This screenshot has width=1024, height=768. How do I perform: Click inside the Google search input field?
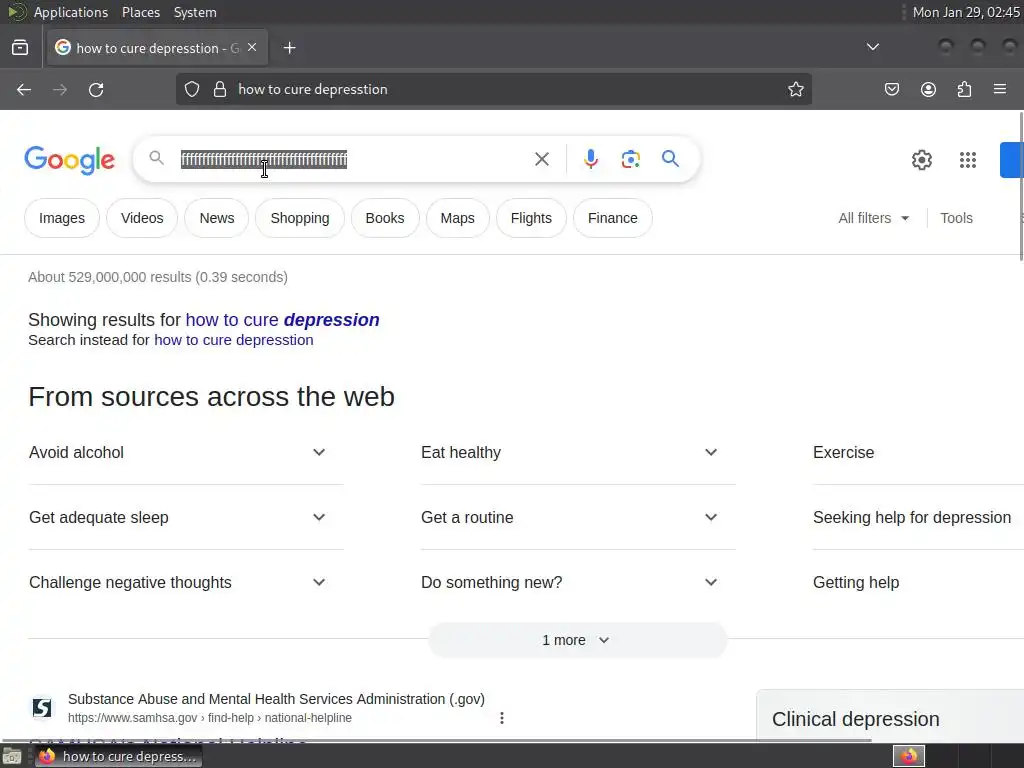click(353, 159)
